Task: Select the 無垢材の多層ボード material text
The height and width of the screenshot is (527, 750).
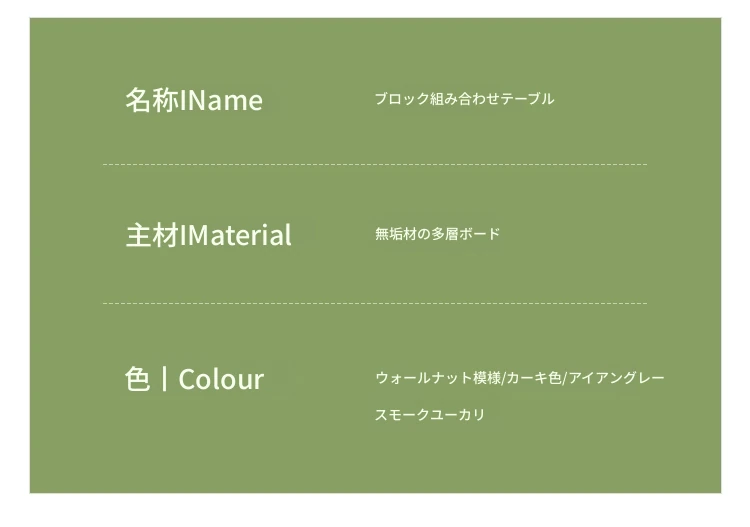Action: pyautogui.click(x=438, y=234)
